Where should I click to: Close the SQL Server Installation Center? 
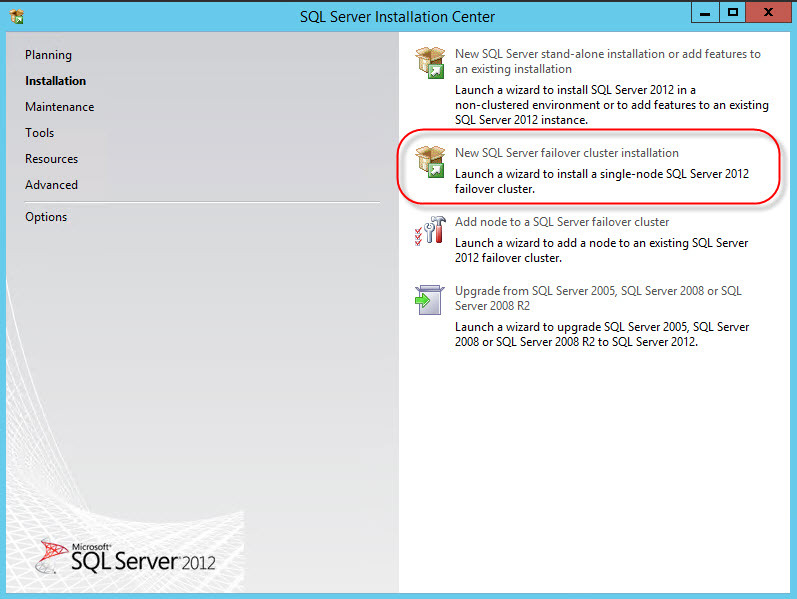[x=768, y=13]
